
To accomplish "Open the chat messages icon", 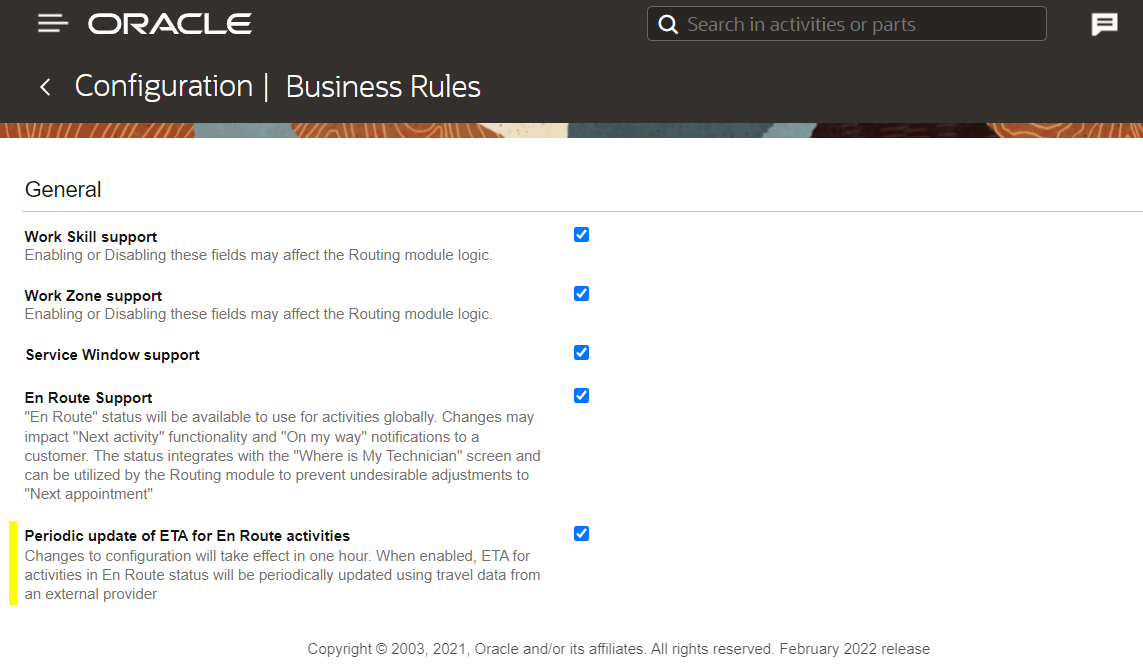I will point(1104,25).
